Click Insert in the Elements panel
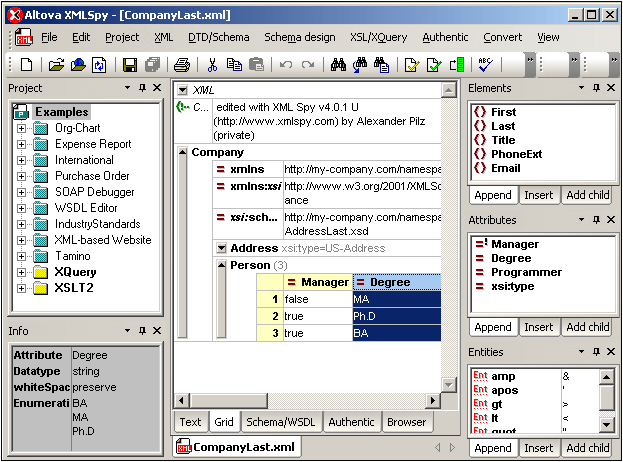Image resolution: width=623 pixels, height=462 pixels. click(x=539, y=195)
